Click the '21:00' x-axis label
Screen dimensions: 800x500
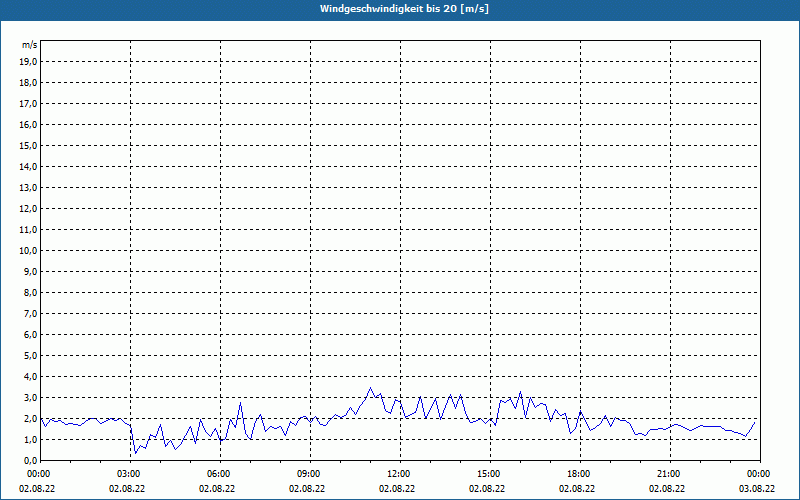[670, 474]
